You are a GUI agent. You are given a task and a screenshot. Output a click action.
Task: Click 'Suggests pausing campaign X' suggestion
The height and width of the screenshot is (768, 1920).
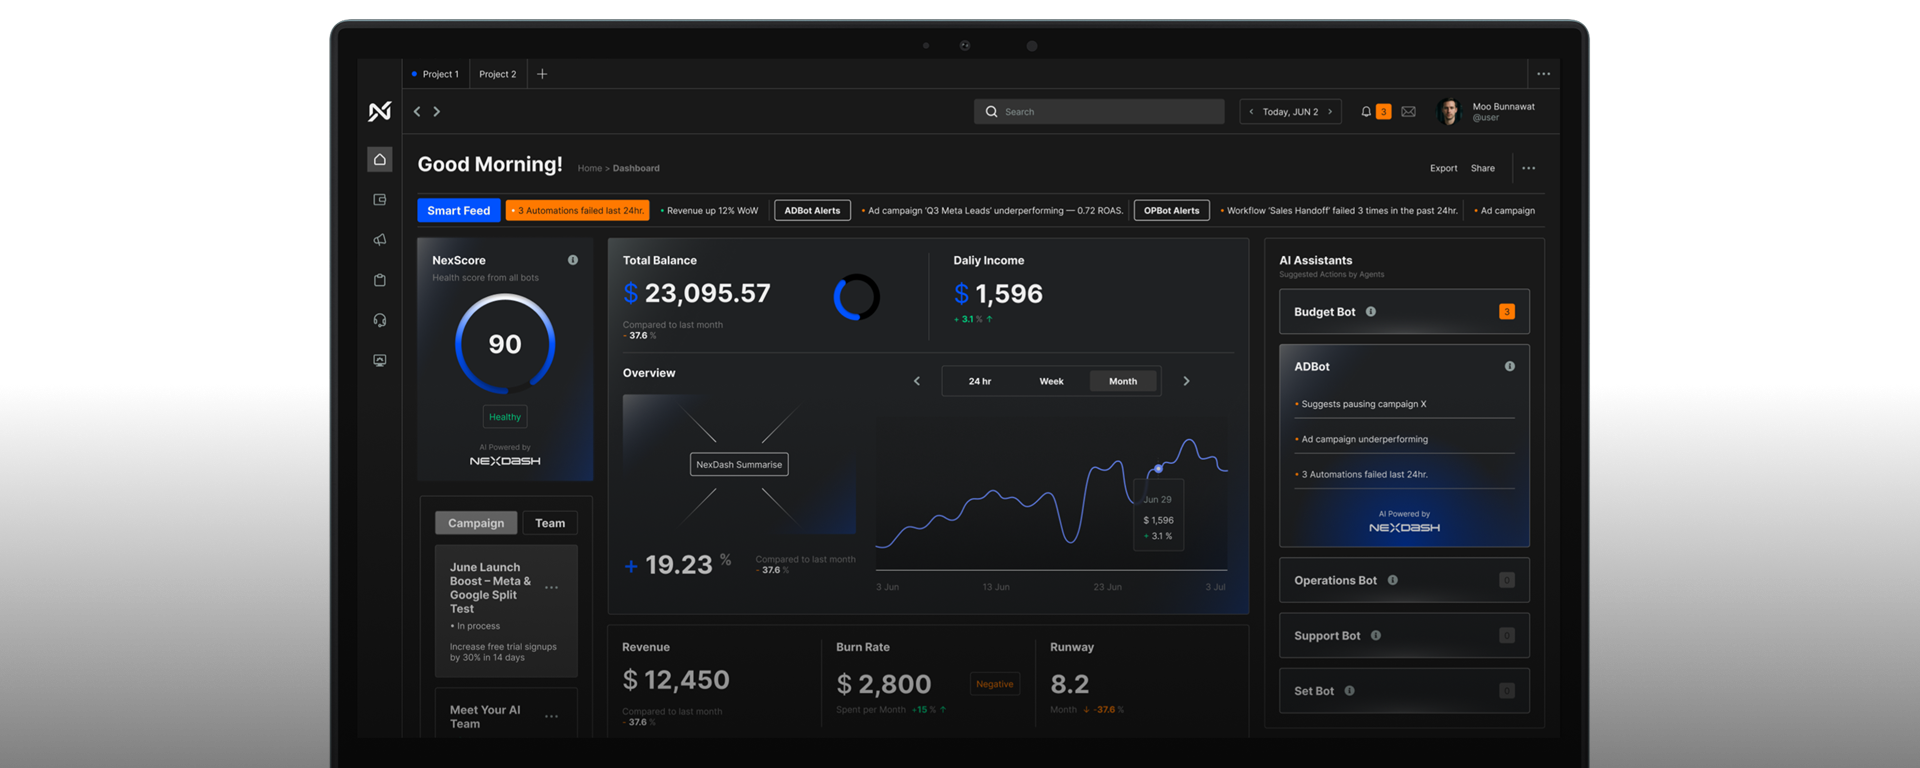tap(1364, 404)
